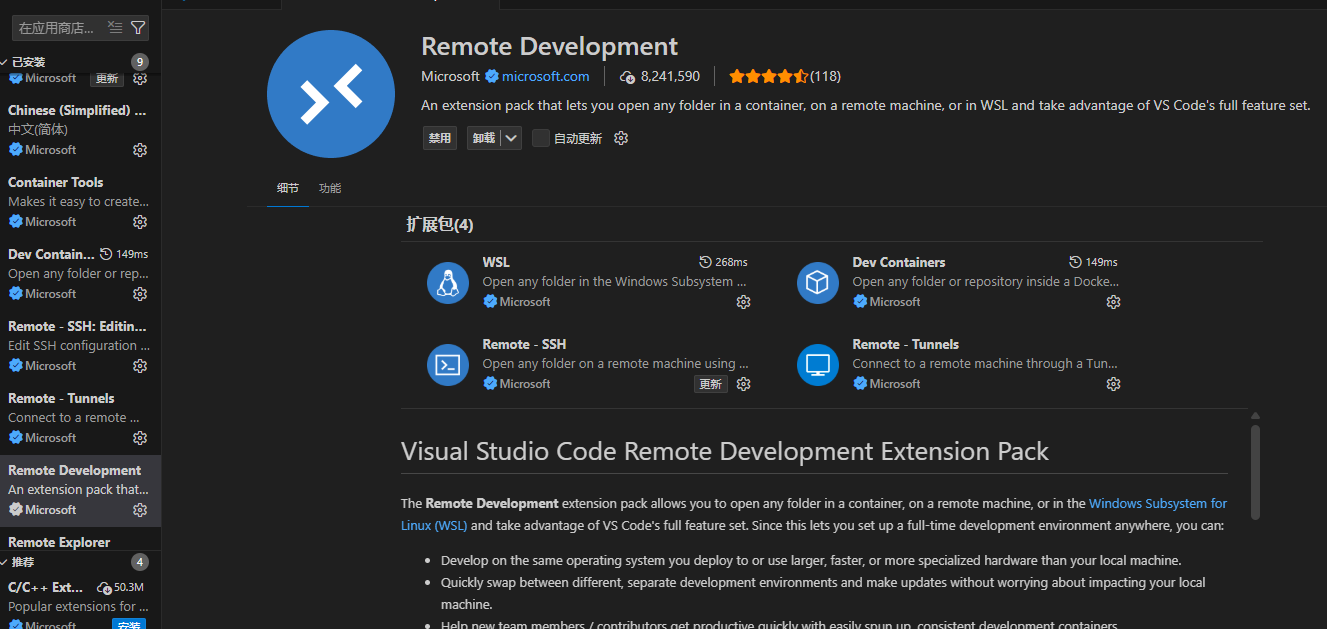Select Chinese (Simplified) extension in sidebar
This screenshot has height=629, width=1327.
click(80, 130)
